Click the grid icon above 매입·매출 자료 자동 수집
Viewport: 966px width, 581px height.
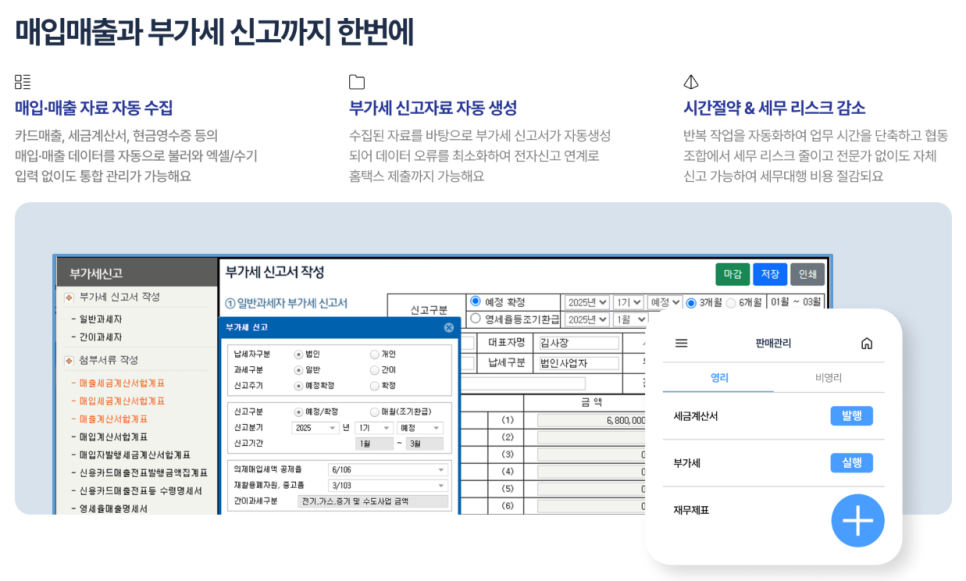23,80
